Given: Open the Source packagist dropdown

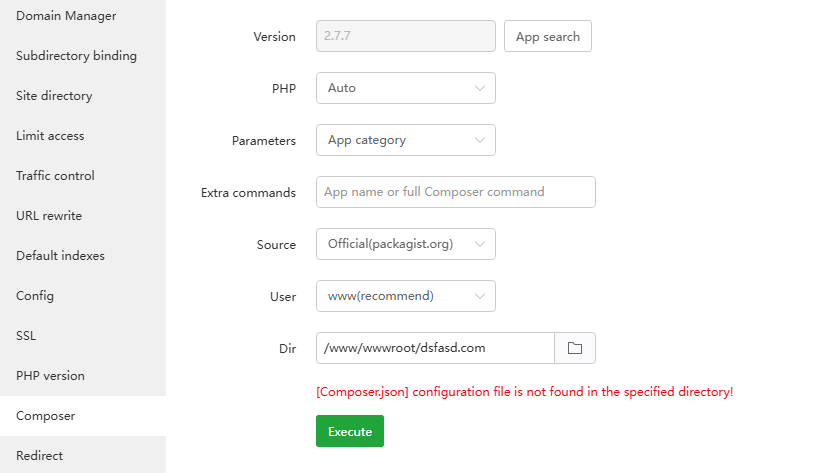Looking at the screenshot, I should tap(405, 244).
